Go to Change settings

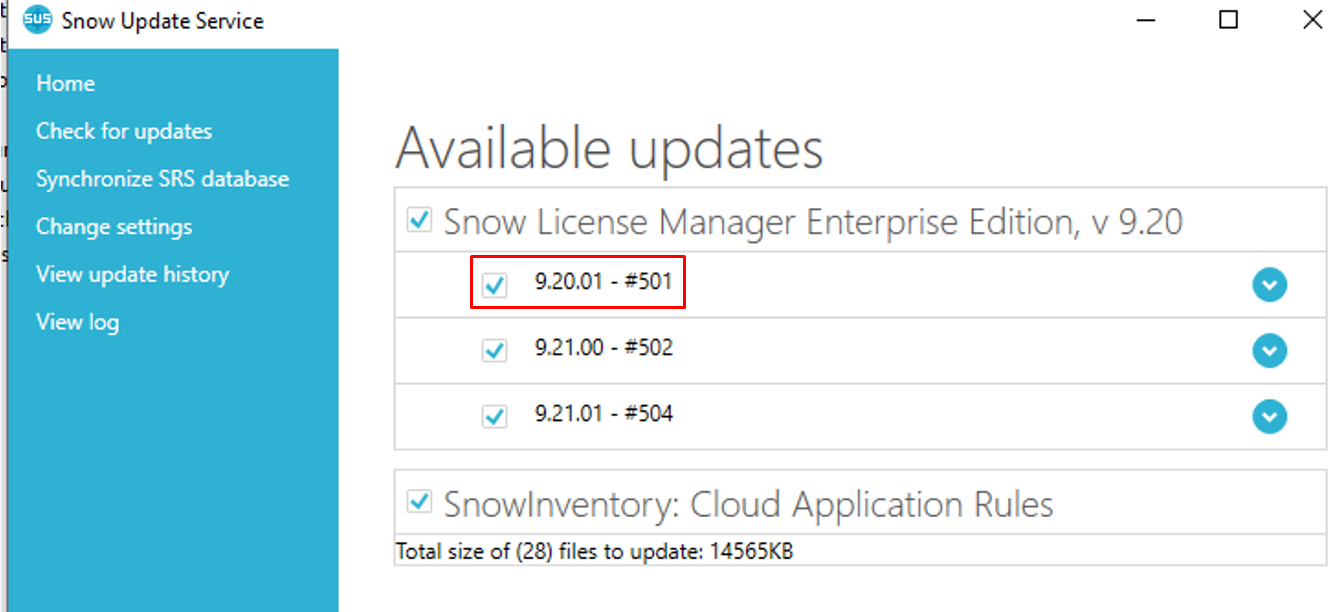(x=114, y=227)
